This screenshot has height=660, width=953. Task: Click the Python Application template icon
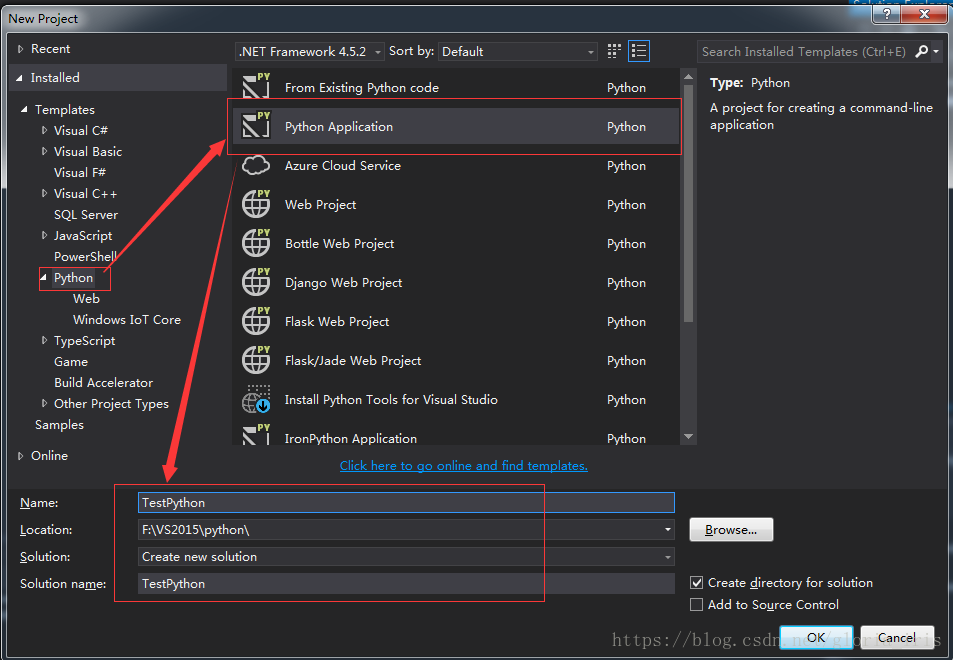[x=256, y=125]
